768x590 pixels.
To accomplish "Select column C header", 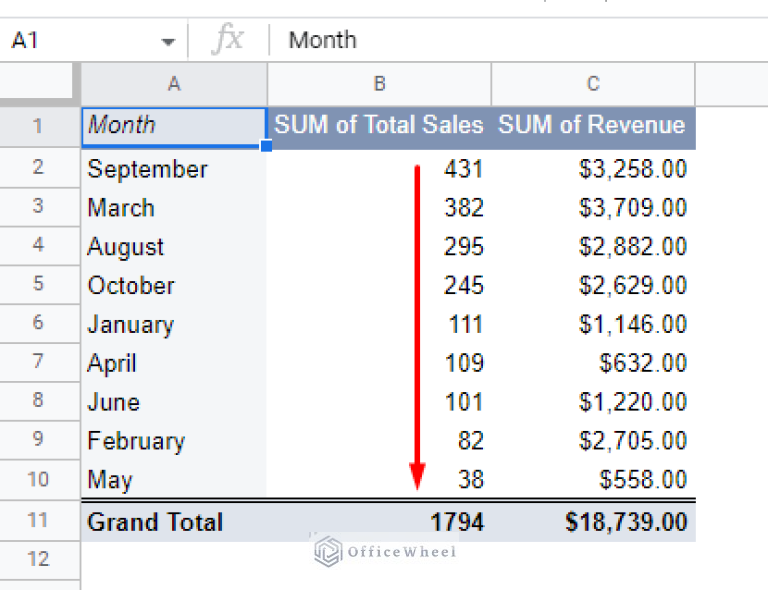I will pos(593,85).
